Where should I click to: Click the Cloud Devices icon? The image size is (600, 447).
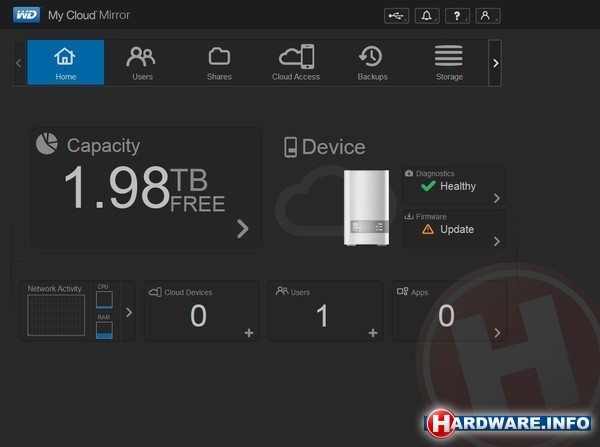(155, 292)
